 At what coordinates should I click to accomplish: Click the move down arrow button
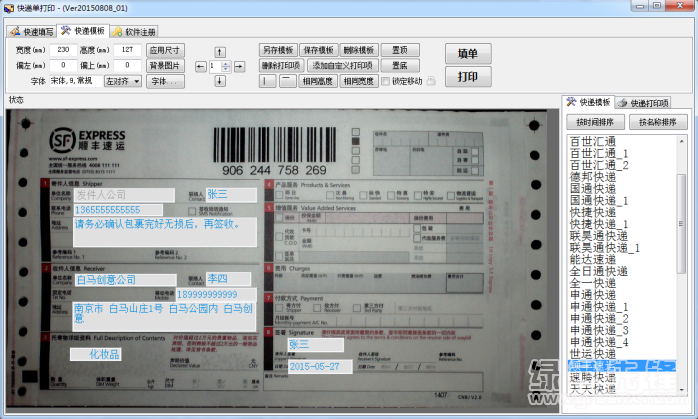[x=220, y=81]
